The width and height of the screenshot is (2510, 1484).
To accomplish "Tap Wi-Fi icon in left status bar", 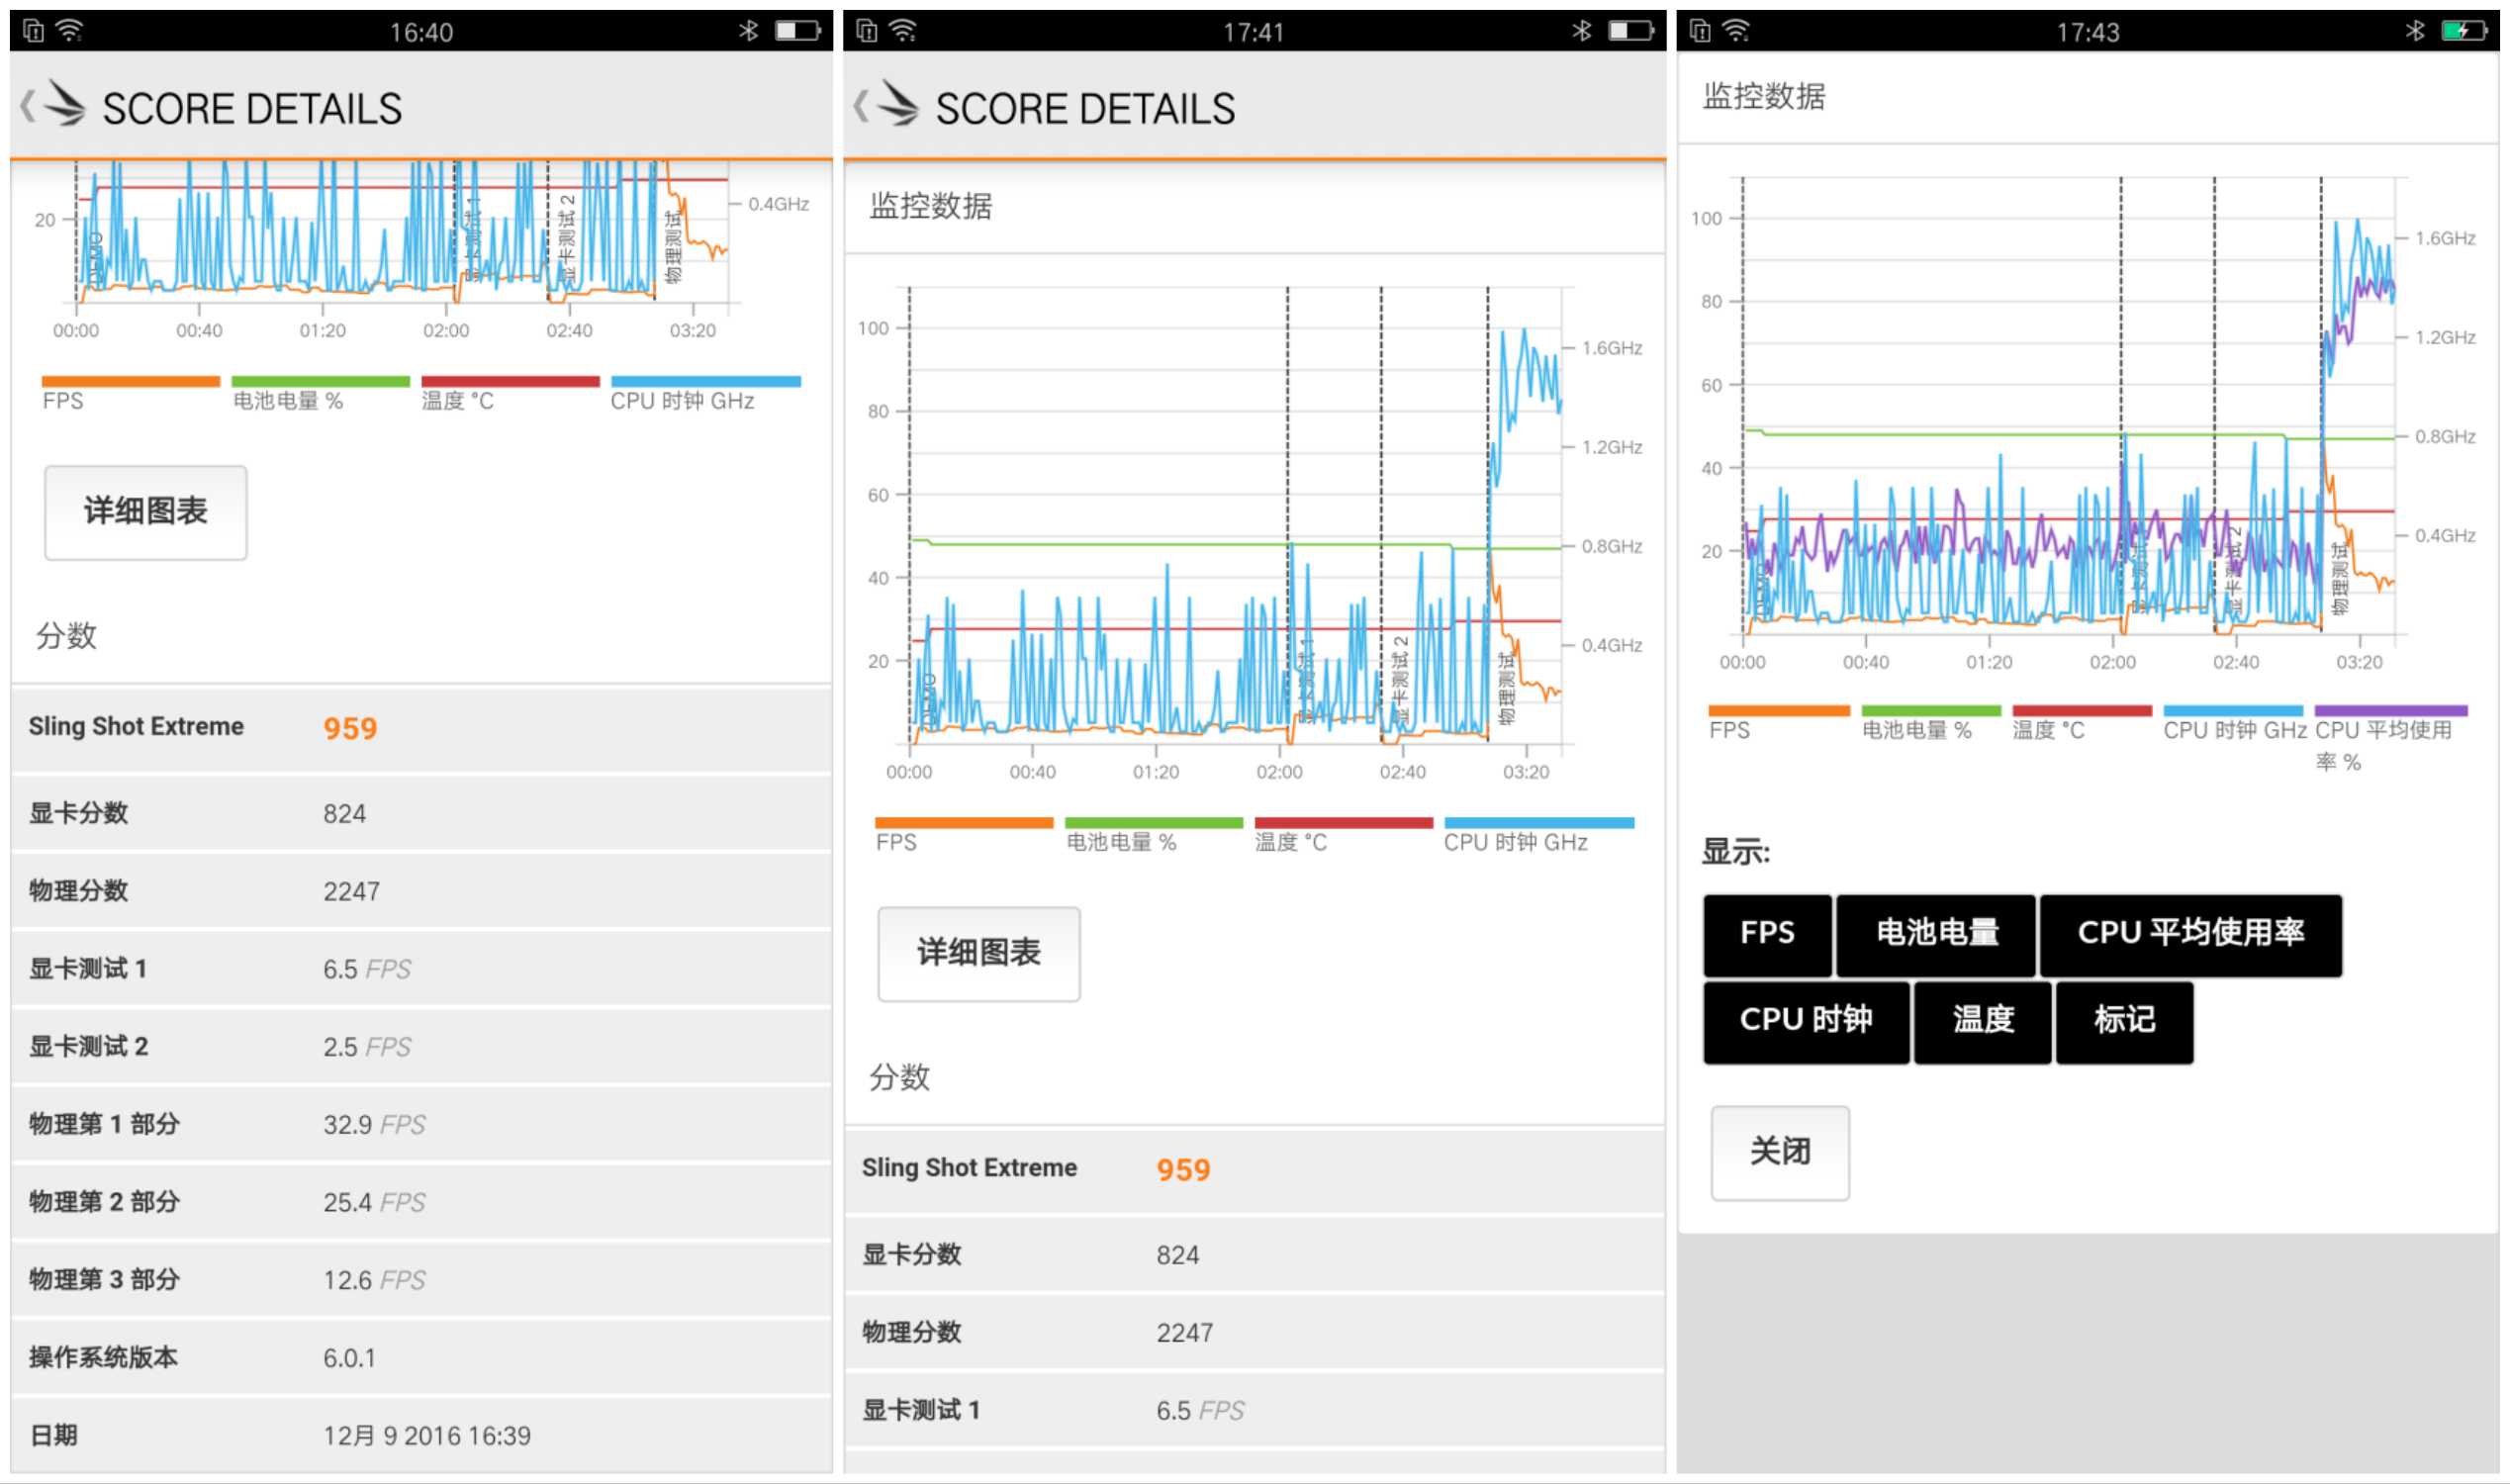I will coord(69,31).
